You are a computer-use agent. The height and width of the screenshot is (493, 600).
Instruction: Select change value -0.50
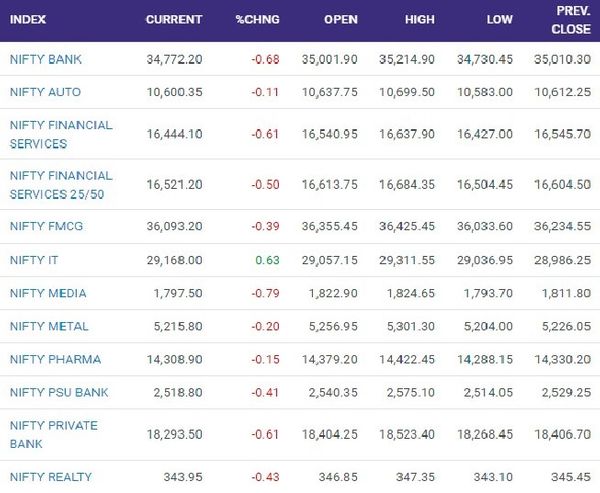pos(265,185)
